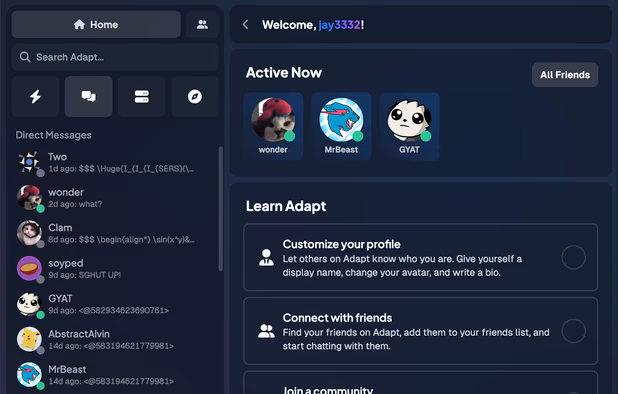Click the Connect with friends card
Image resolution: width=618 pixels, height=394 pixels.
(x=421, y=331)
